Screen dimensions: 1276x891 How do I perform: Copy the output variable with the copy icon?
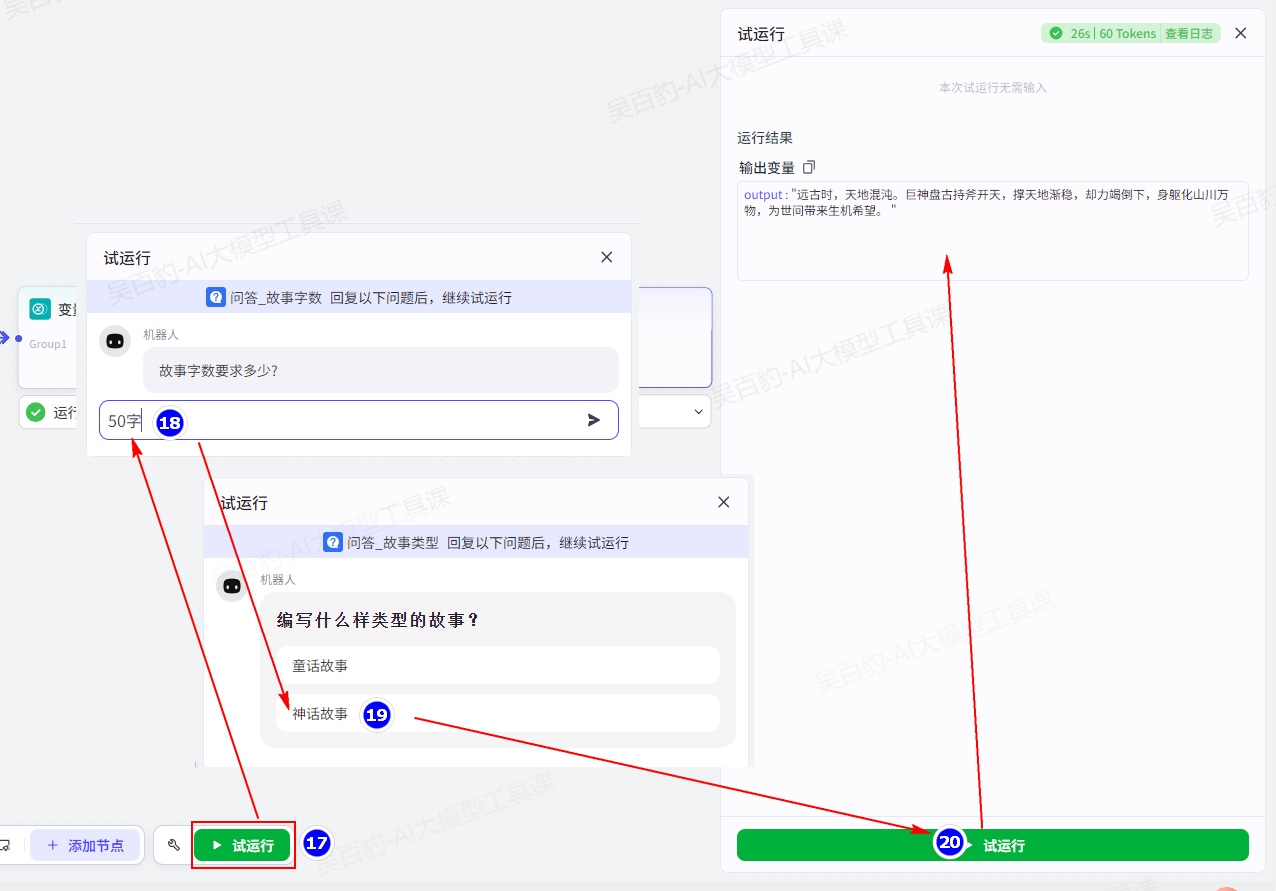click(810, 167)
